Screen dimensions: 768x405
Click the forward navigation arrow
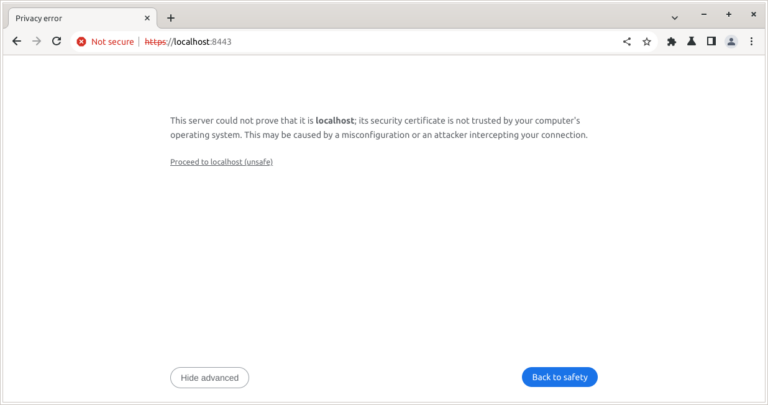[x=36, y=41]
